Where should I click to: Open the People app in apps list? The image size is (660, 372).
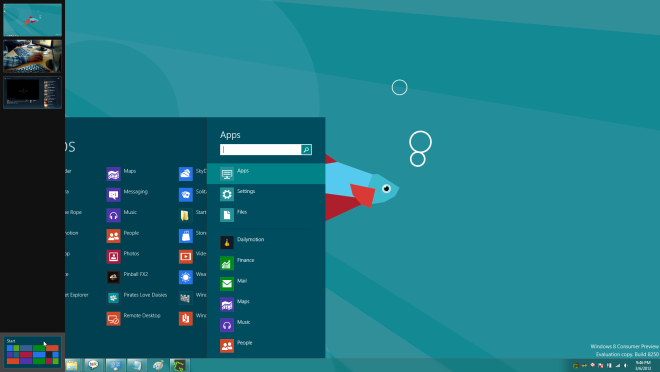114,236
